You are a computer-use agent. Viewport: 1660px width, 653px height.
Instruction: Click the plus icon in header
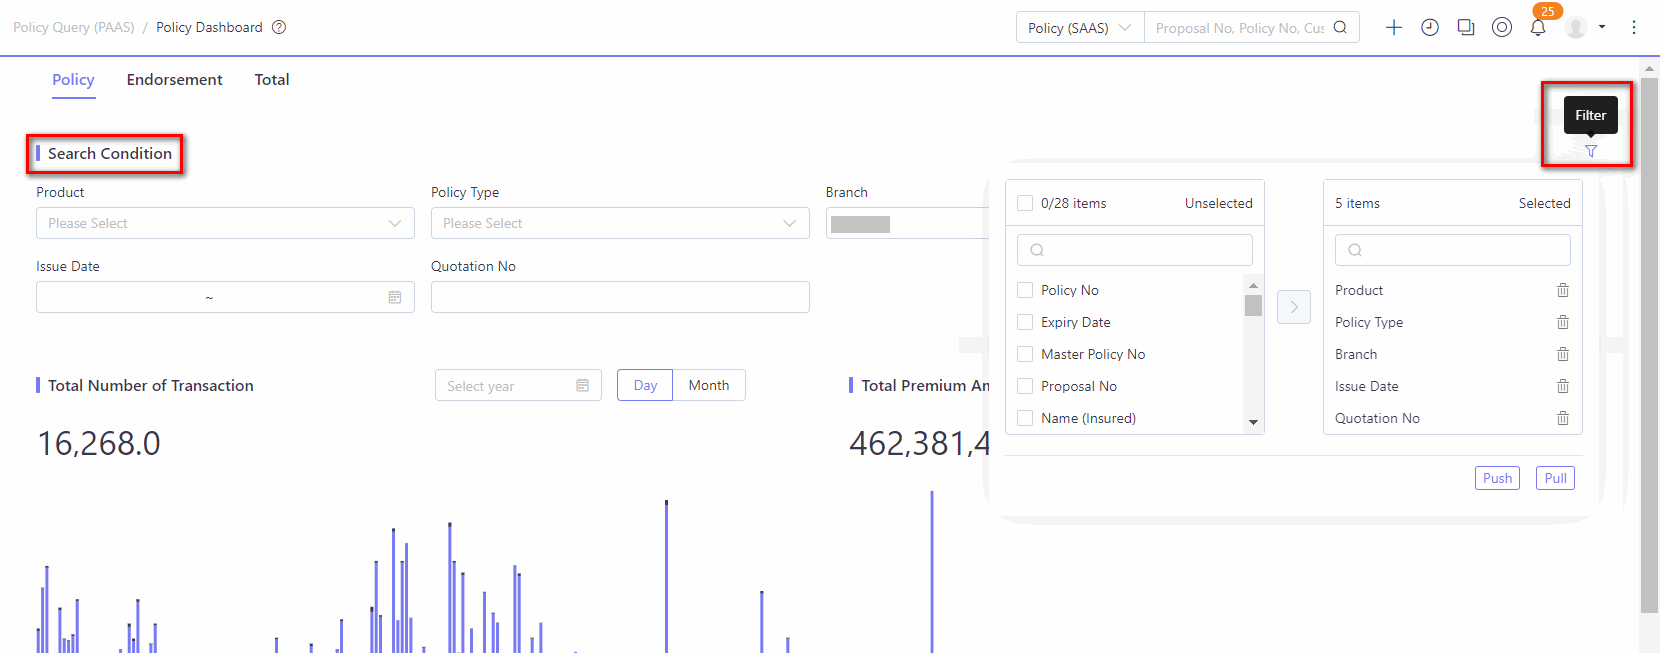[x=1394, y=28]
